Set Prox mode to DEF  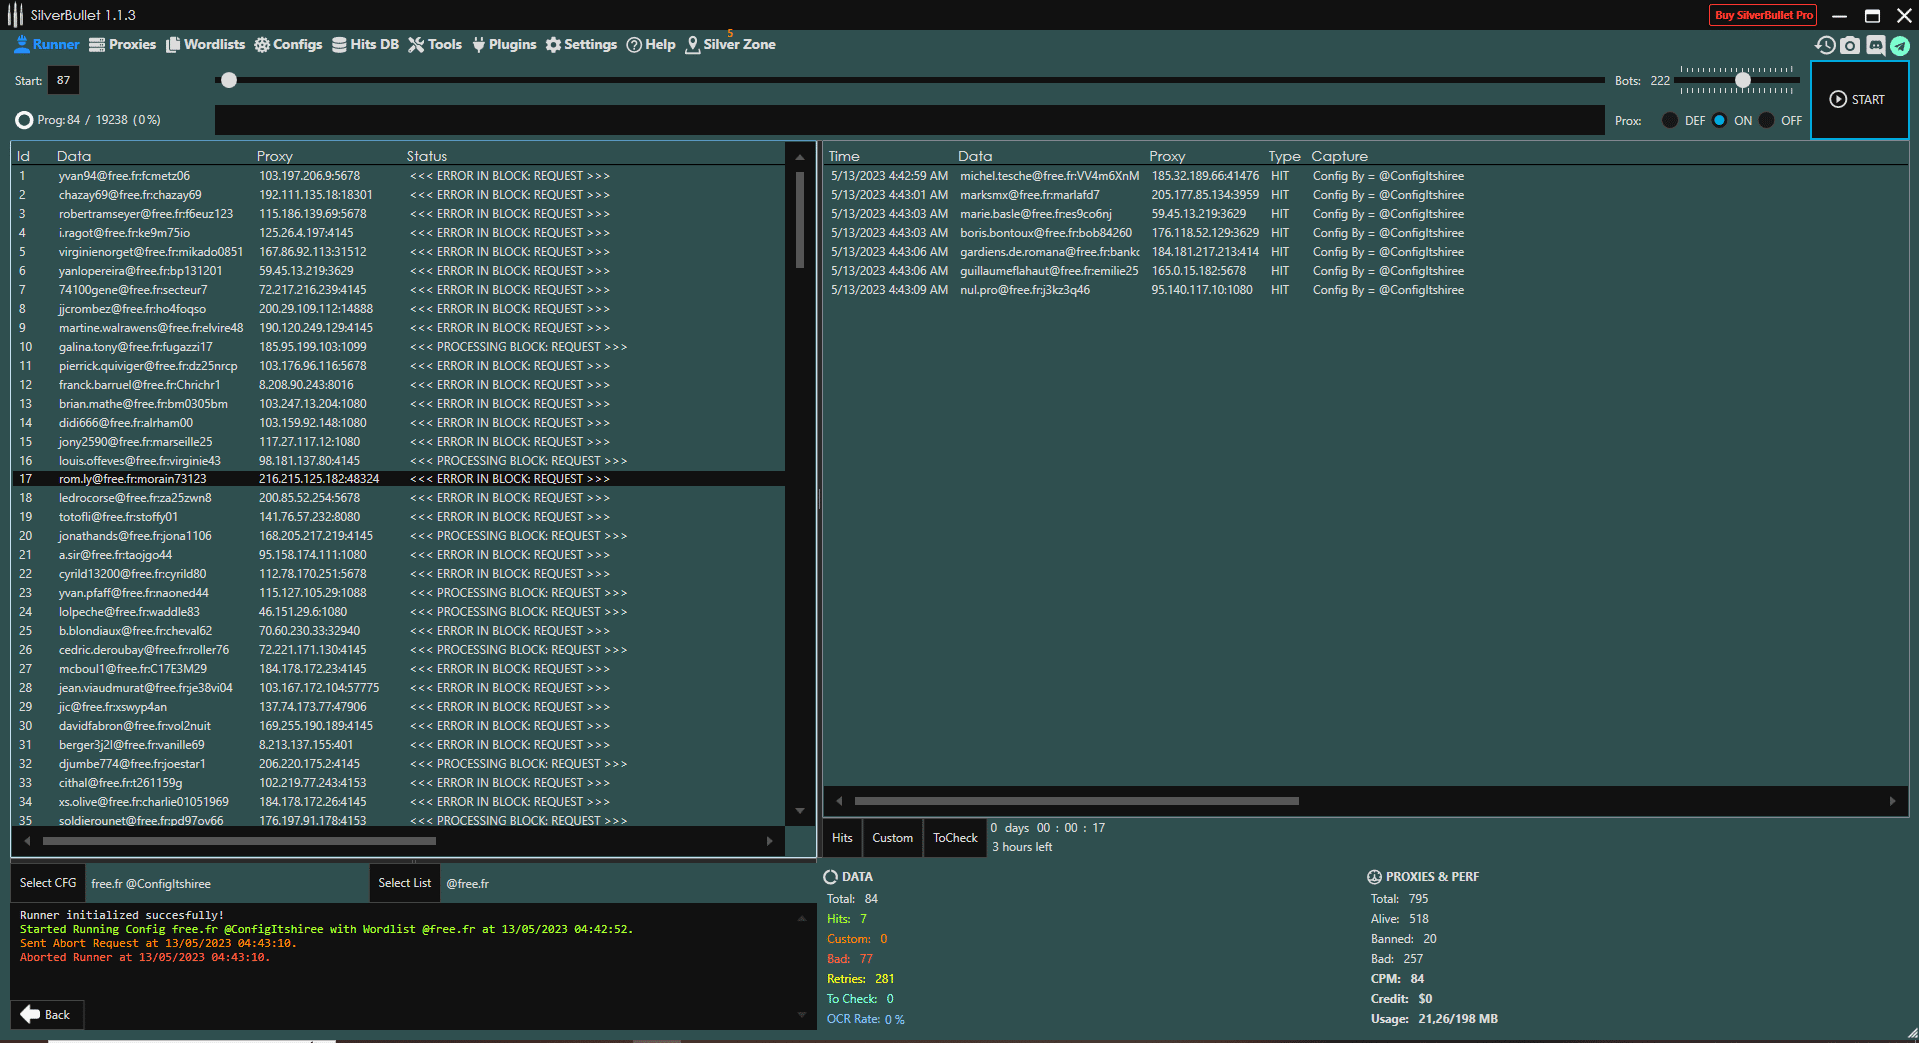(x=1670, y=120)
